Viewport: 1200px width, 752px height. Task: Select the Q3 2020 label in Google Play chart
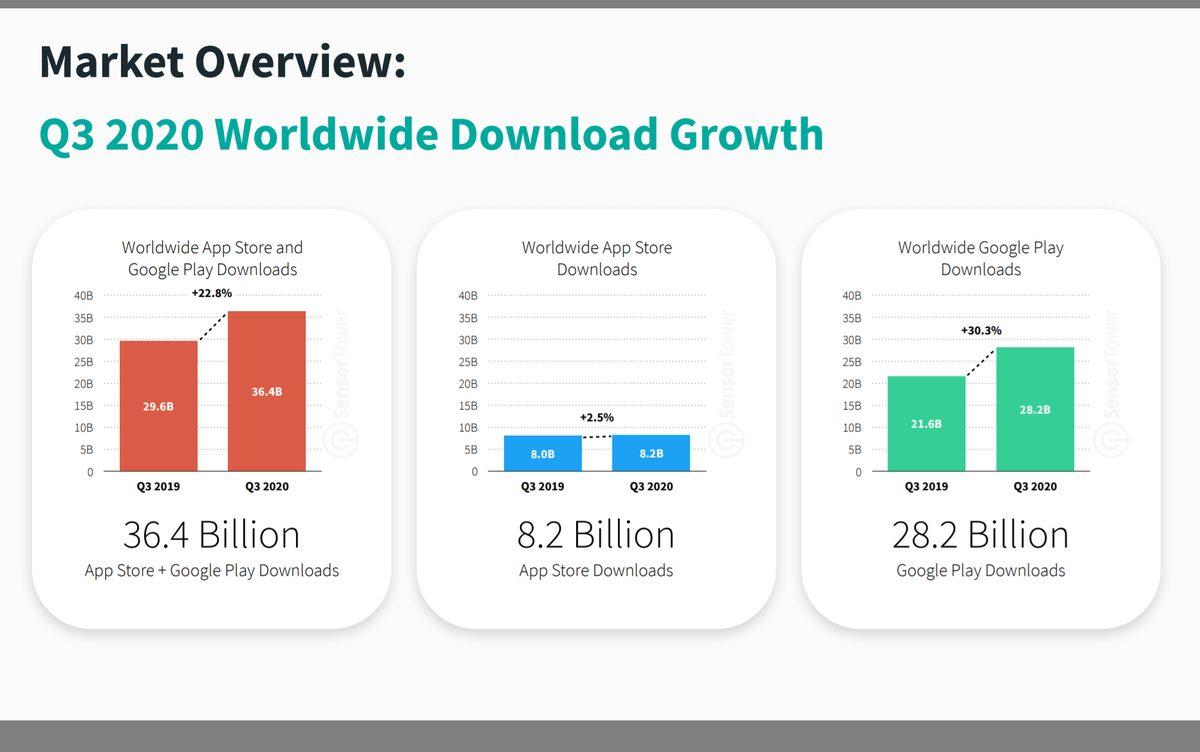tap(1035, 486)
